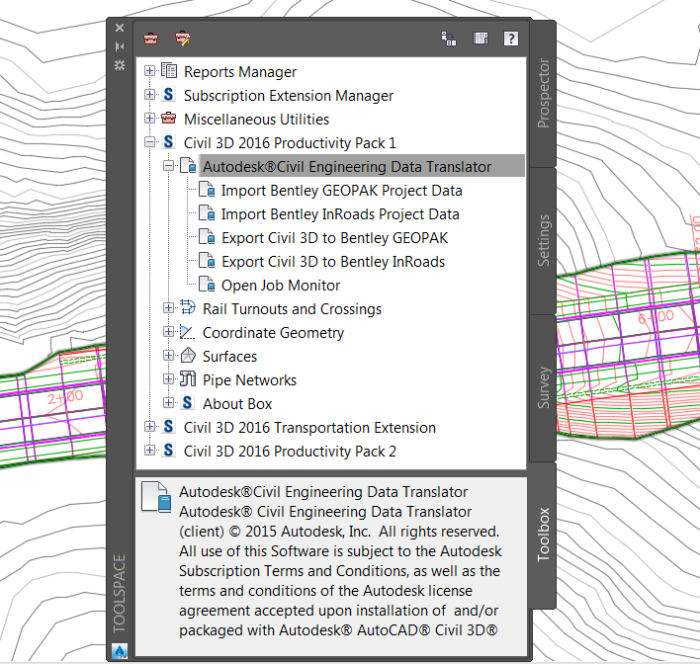Select Miscellaneous Utilities label
Screen dimensions: 700x664
pyautogui.click(x=256, y=119)
